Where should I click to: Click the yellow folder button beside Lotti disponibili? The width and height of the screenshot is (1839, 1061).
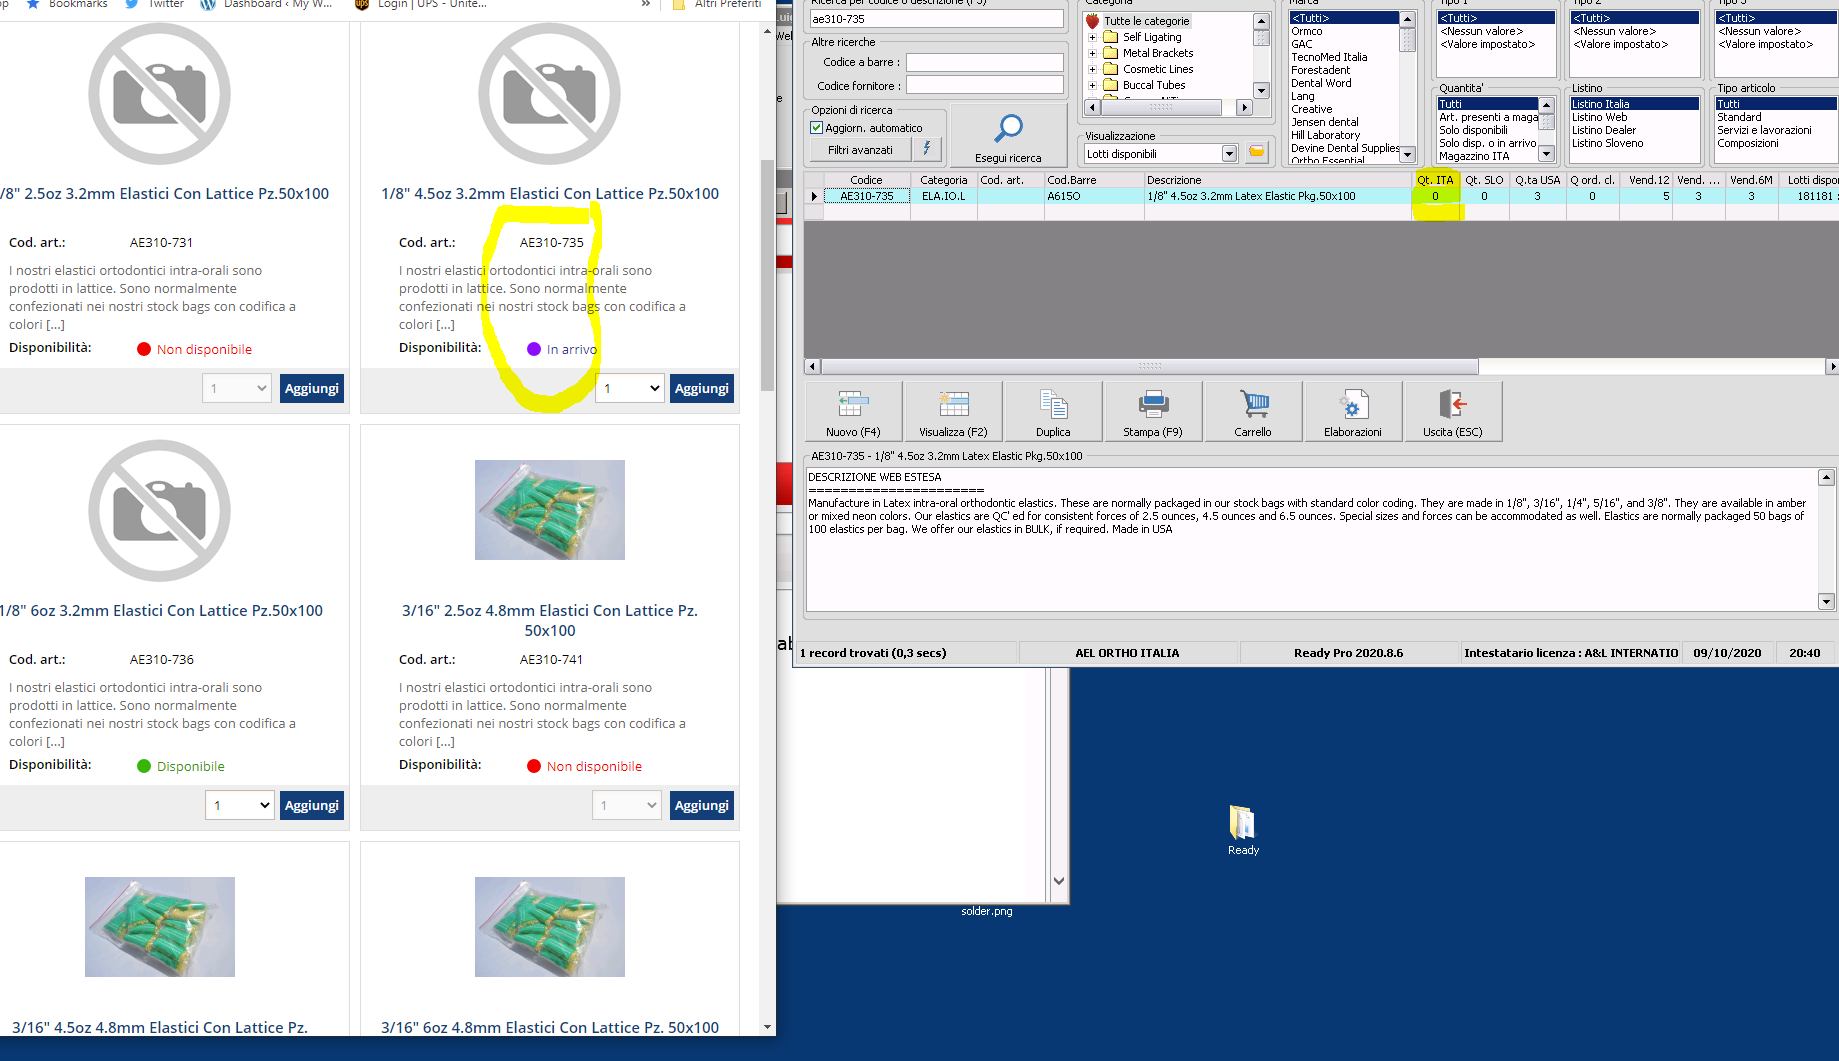click(1257, 152)
